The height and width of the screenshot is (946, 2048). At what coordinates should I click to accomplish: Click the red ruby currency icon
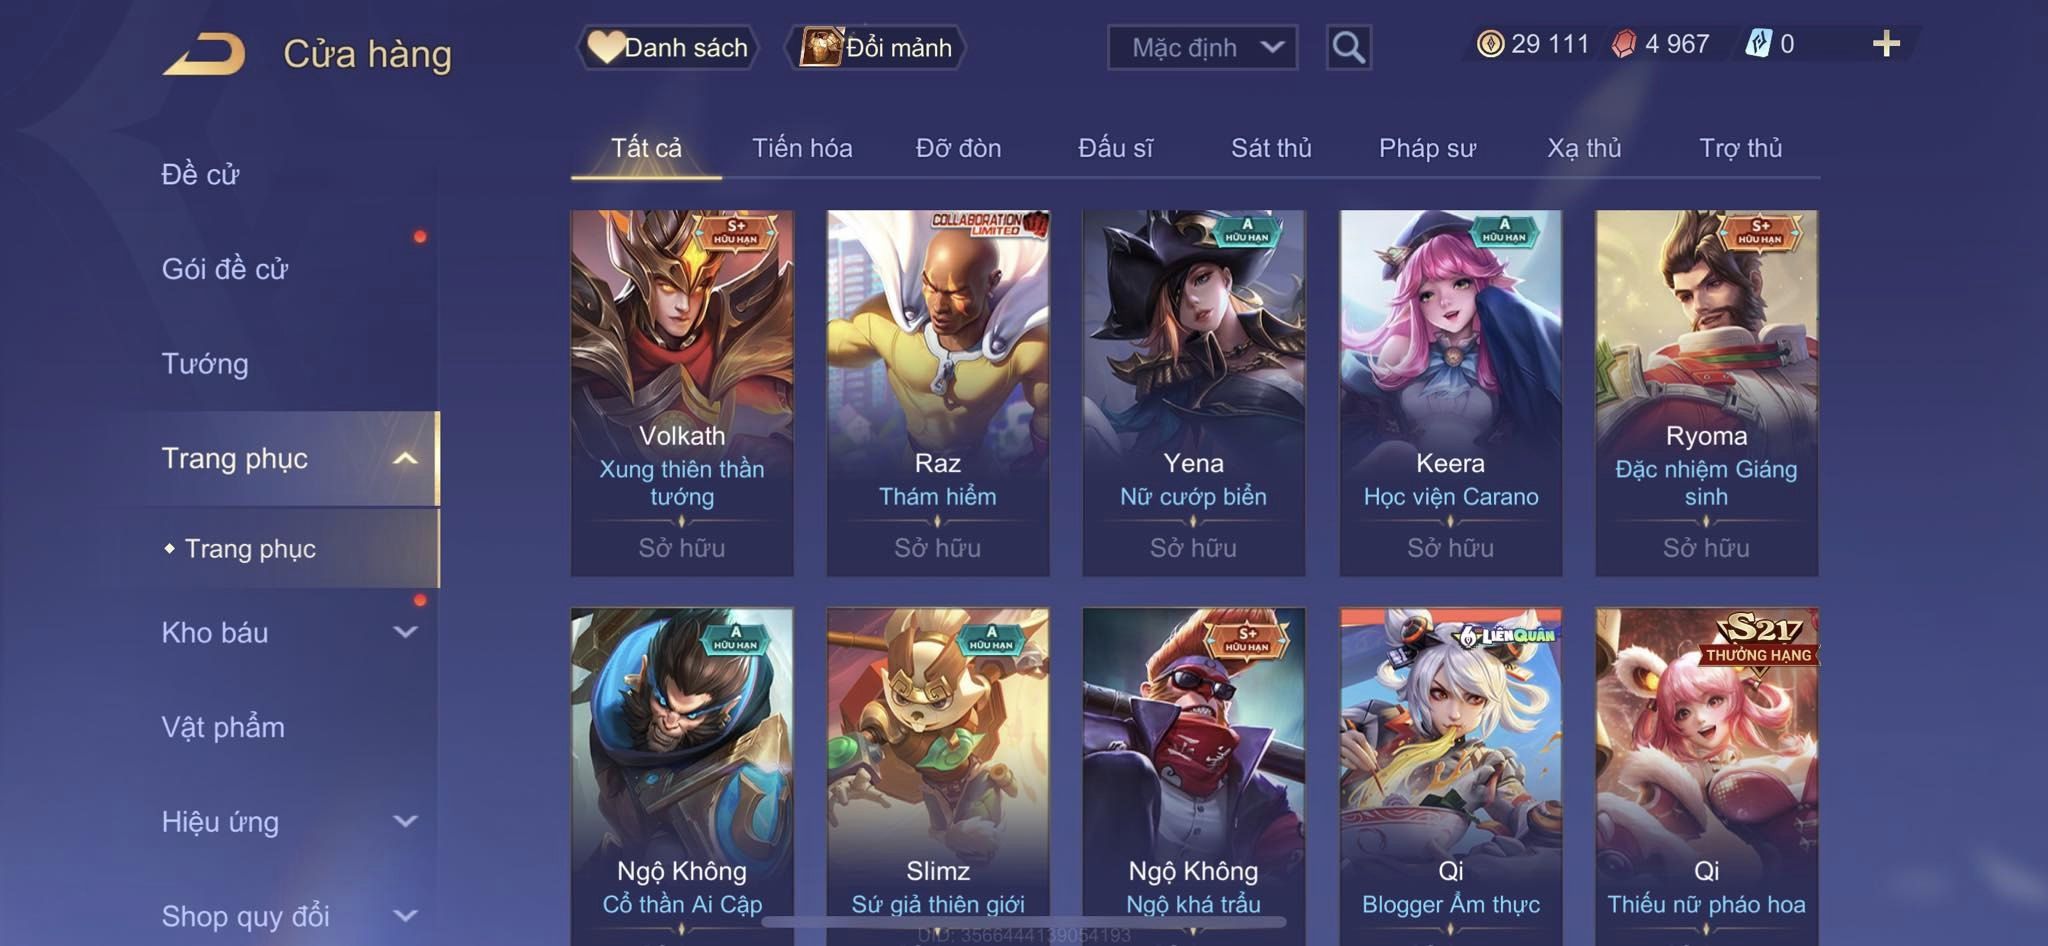[x=1624, y=44]
